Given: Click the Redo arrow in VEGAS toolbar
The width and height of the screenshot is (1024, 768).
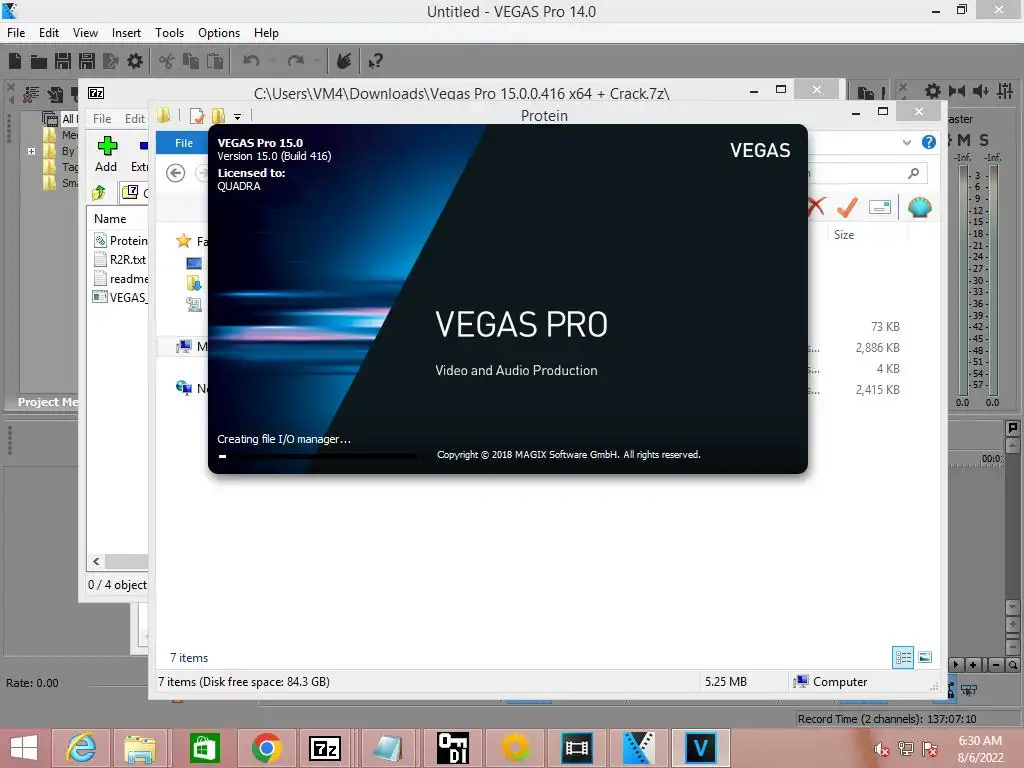Looking at the screenshot, I should 296,61.
